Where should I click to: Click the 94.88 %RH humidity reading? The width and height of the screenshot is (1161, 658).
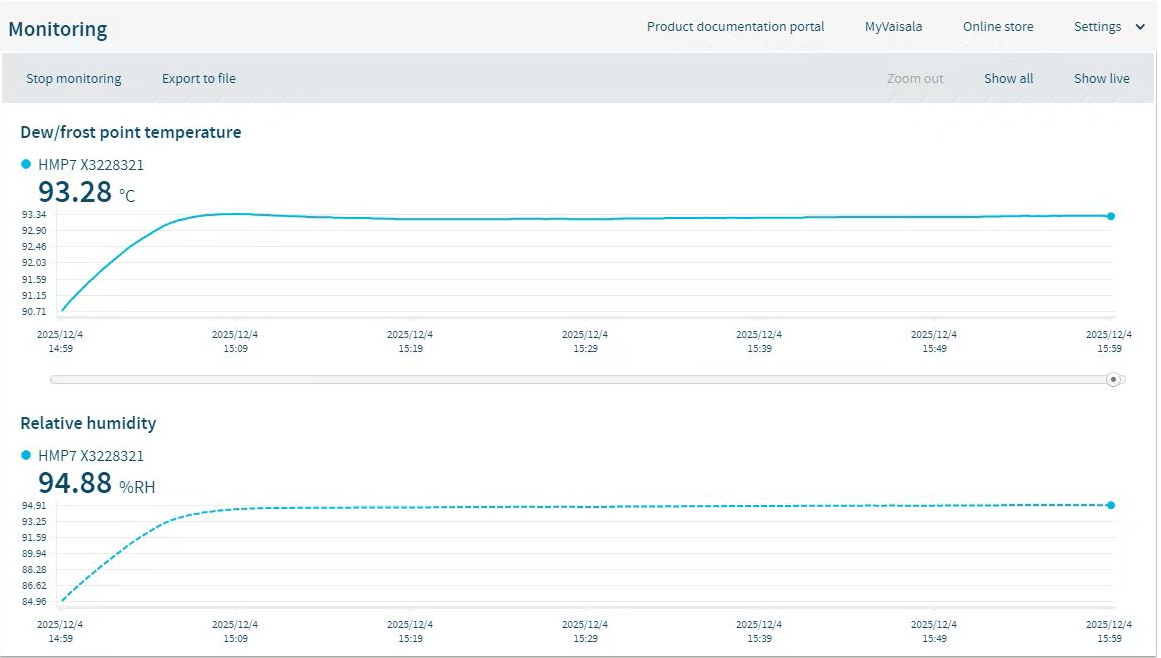[75, 483]
